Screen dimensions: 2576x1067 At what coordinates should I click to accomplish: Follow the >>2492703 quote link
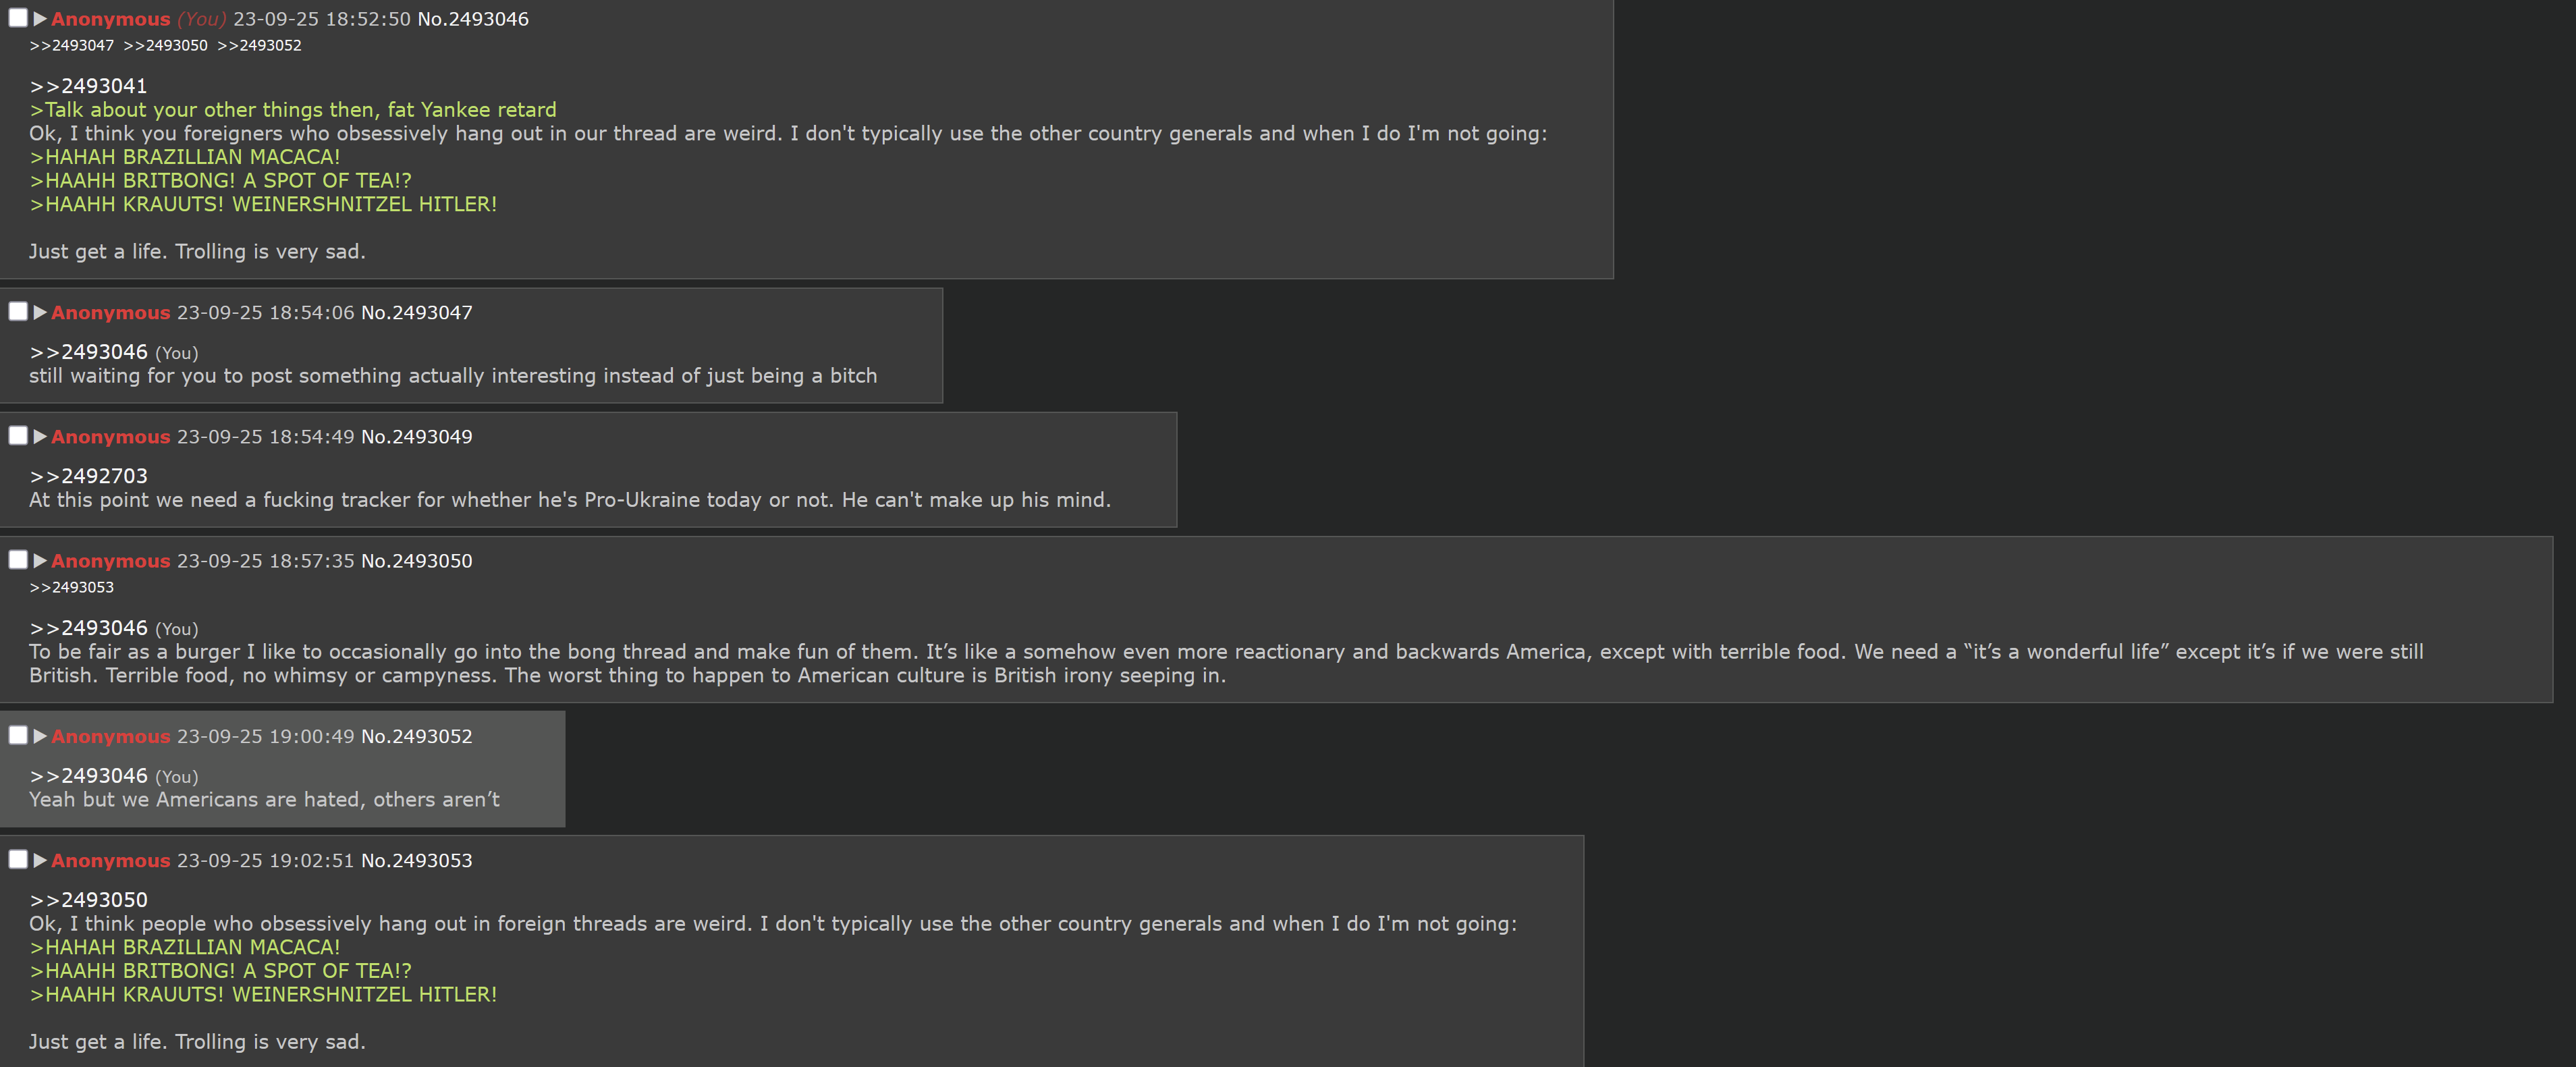88,476
